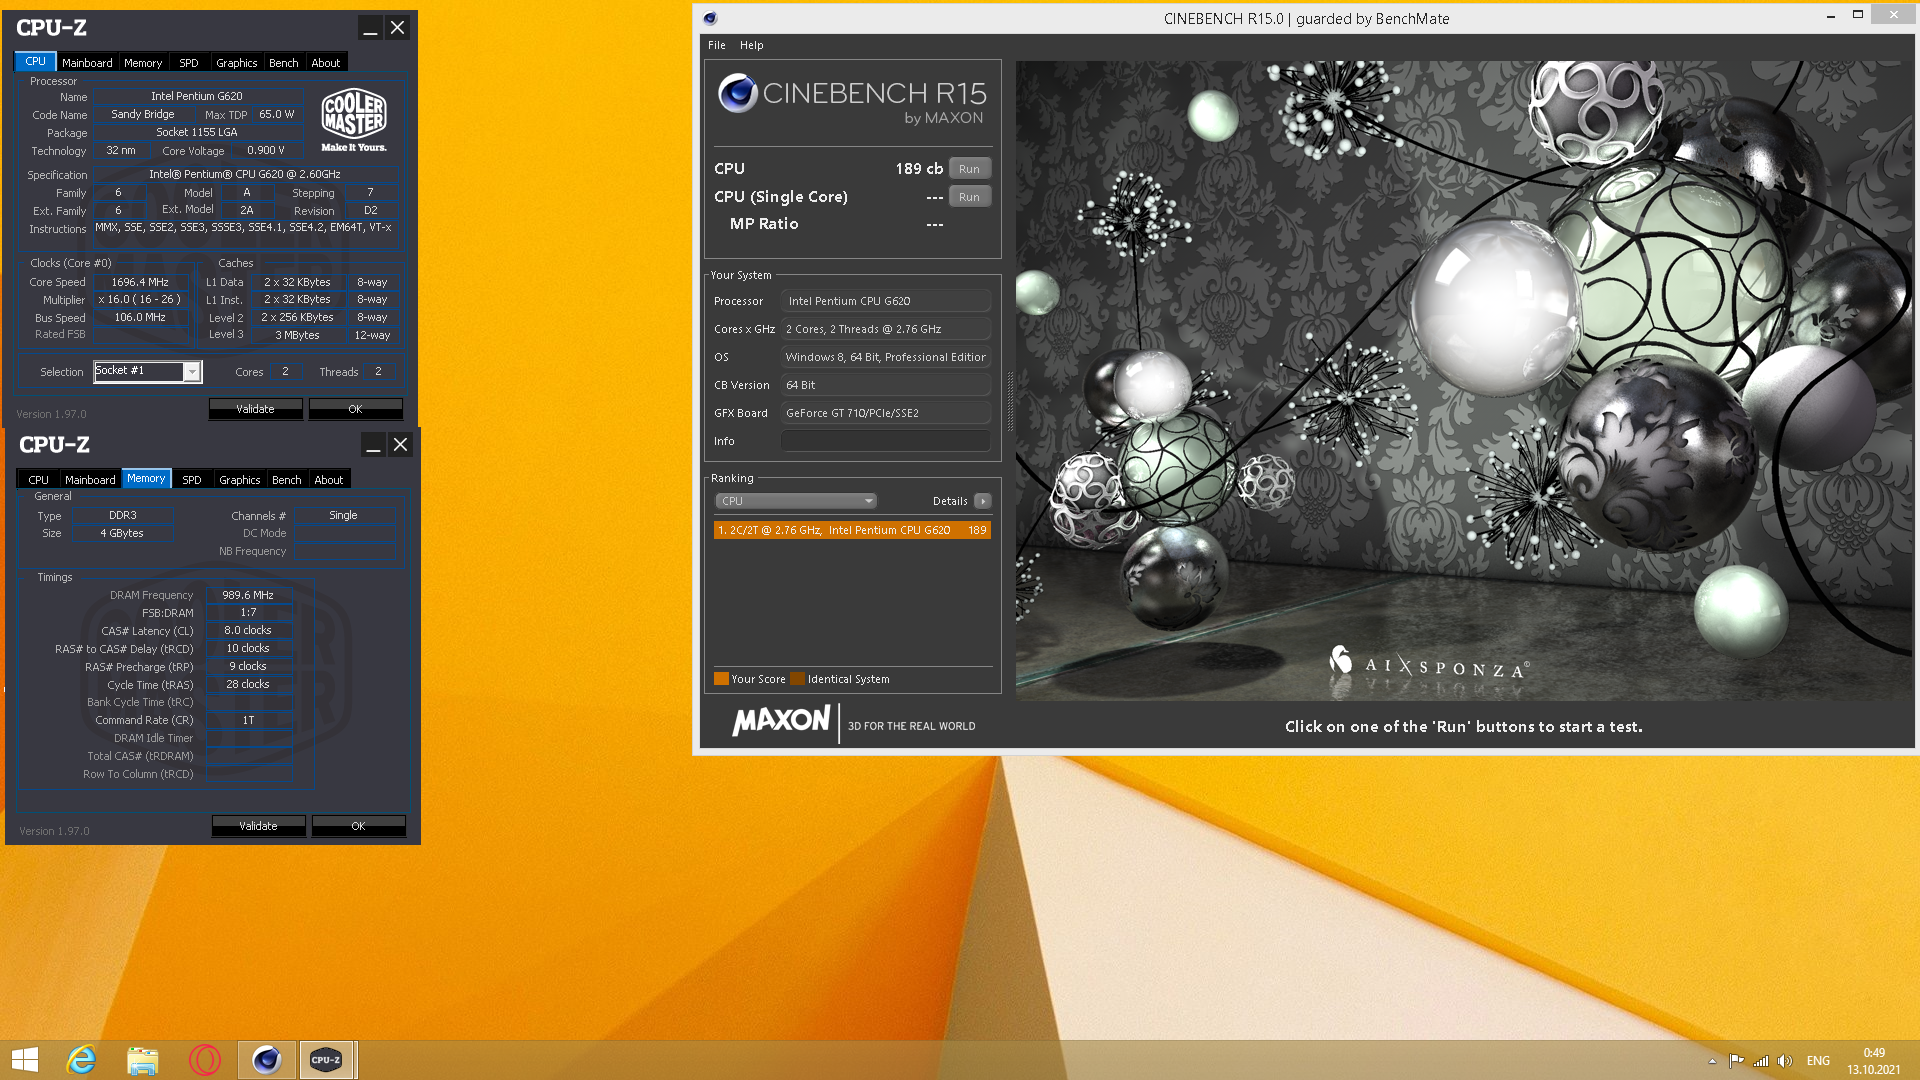This screenshot has width=1920, height=1080.
Task: Click the Core Speed value 1696.4 MHz
Action: tap(140, 282)
